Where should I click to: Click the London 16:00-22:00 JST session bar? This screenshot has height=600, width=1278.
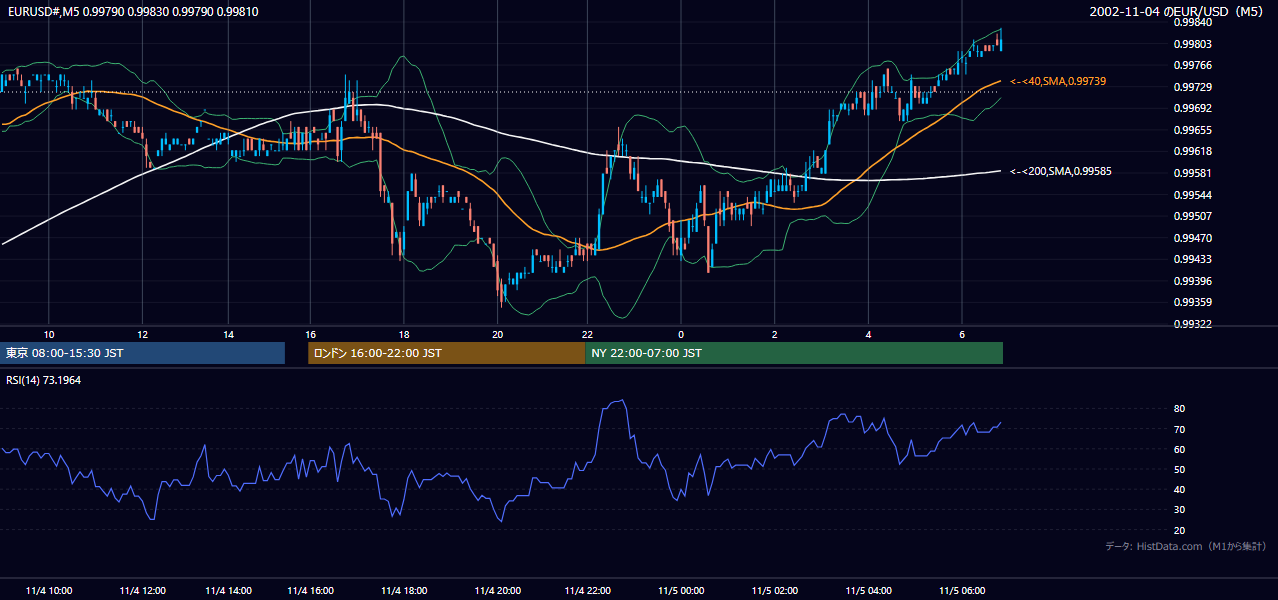click(446, 353)
